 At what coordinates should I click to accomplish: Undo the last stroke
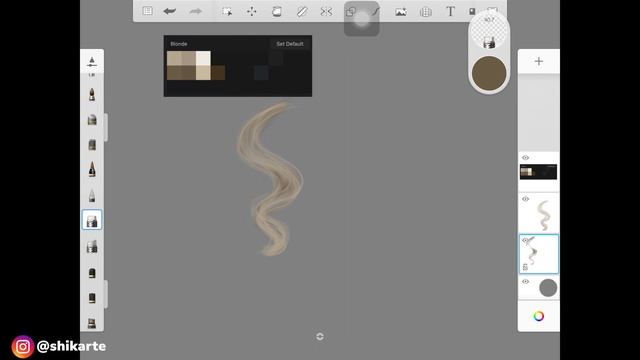pos(170,11)
